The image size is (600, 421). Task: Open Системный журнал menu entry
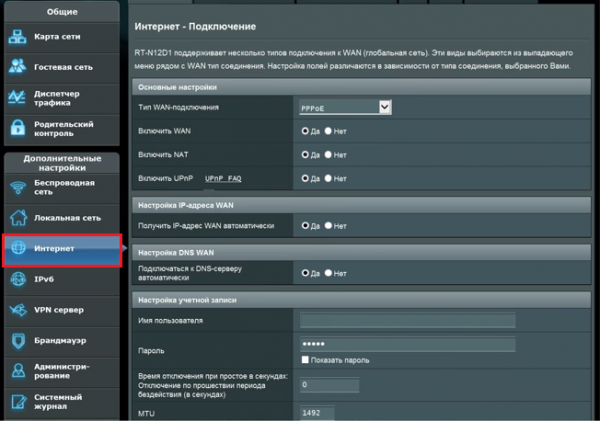tap(62, 402)
